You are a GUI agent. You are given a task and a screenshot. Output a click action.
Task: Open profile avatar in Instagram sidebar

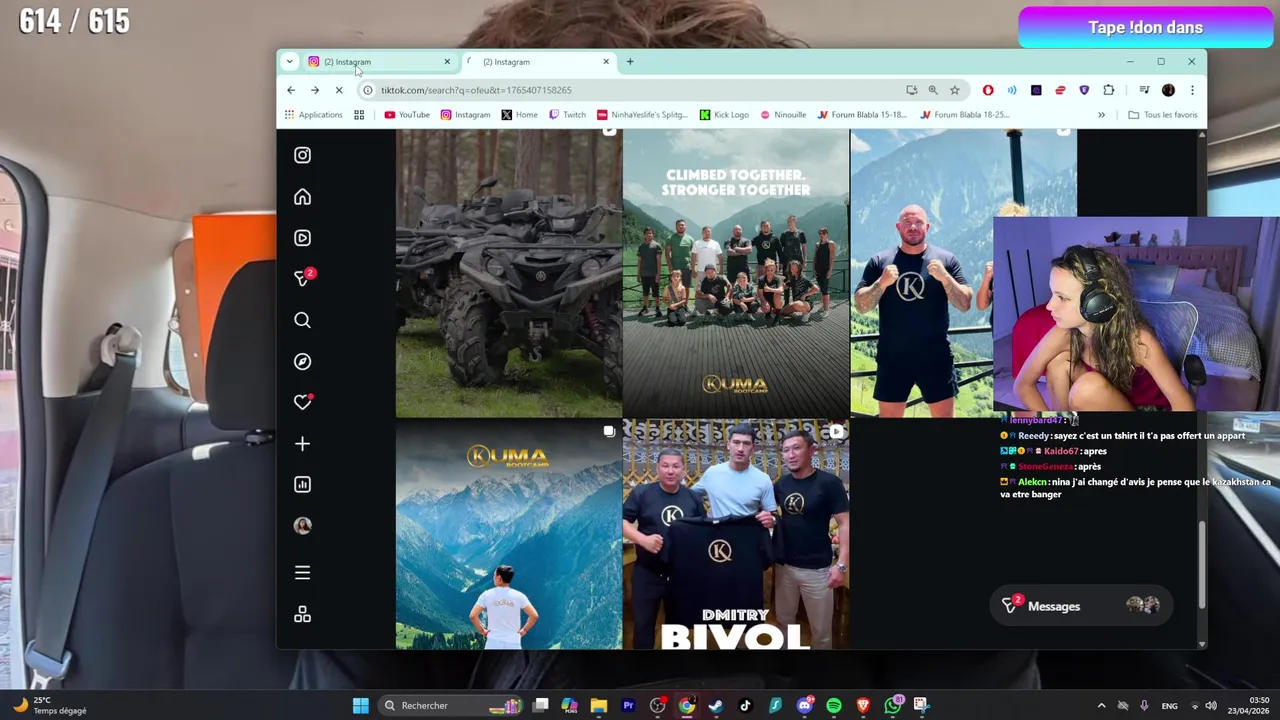point(302,525)
